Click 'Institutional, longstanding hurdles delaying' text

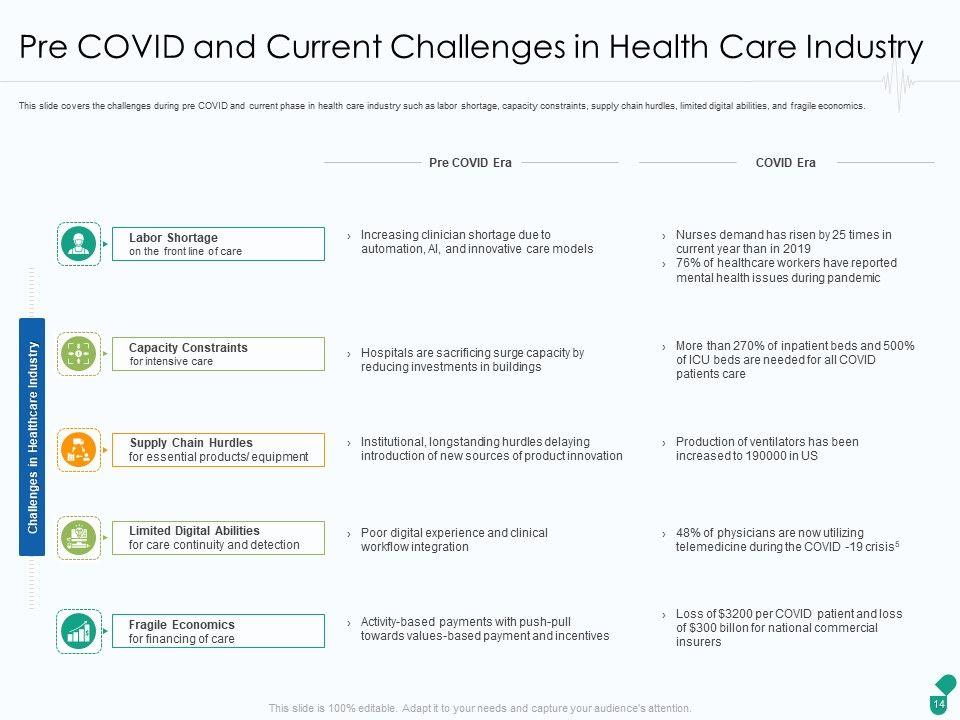click(491, 449)
